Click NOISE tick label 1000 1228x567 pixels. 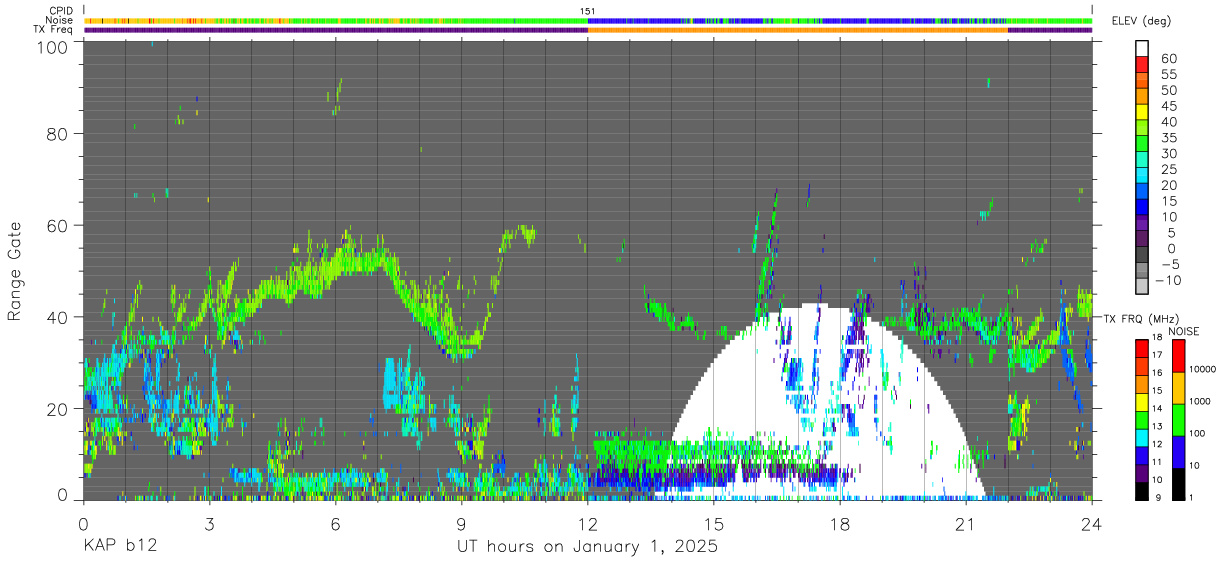[x=1200, y=402]
